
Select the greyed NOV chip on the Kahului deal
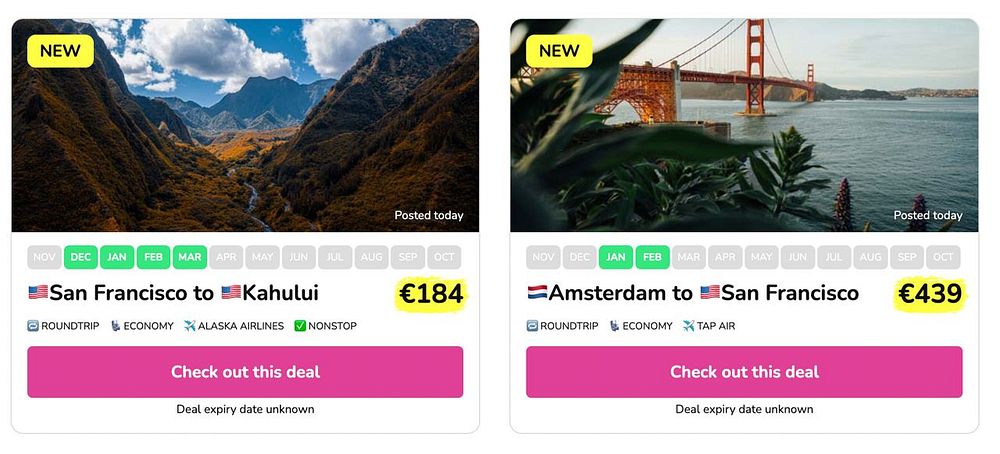(45, 257)
